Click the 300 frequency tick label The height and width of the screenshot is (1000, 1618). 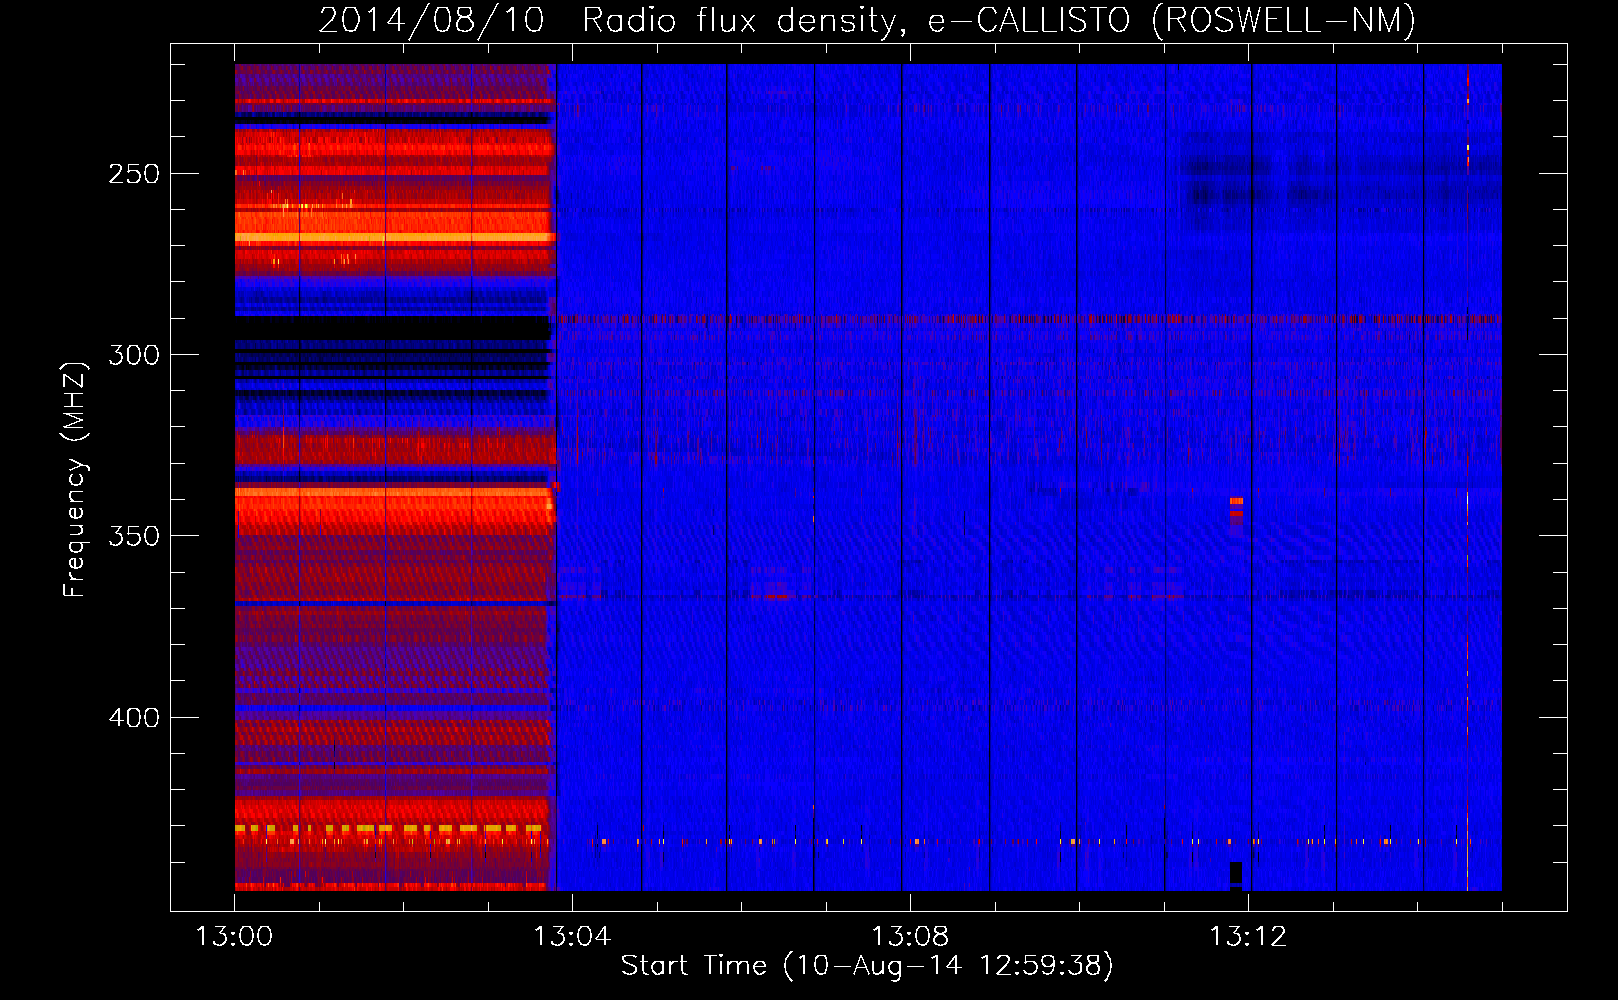point(133,355)
